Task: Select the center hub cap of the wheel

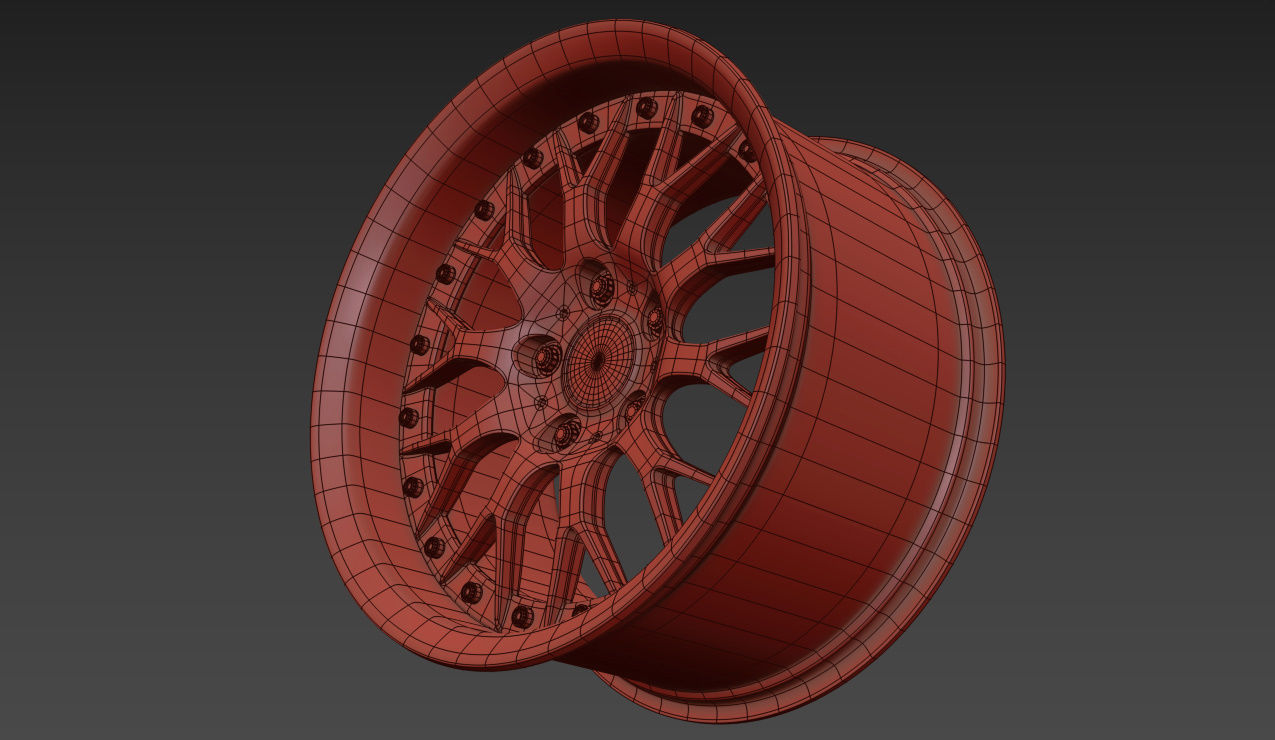Action: click(600, 361)
